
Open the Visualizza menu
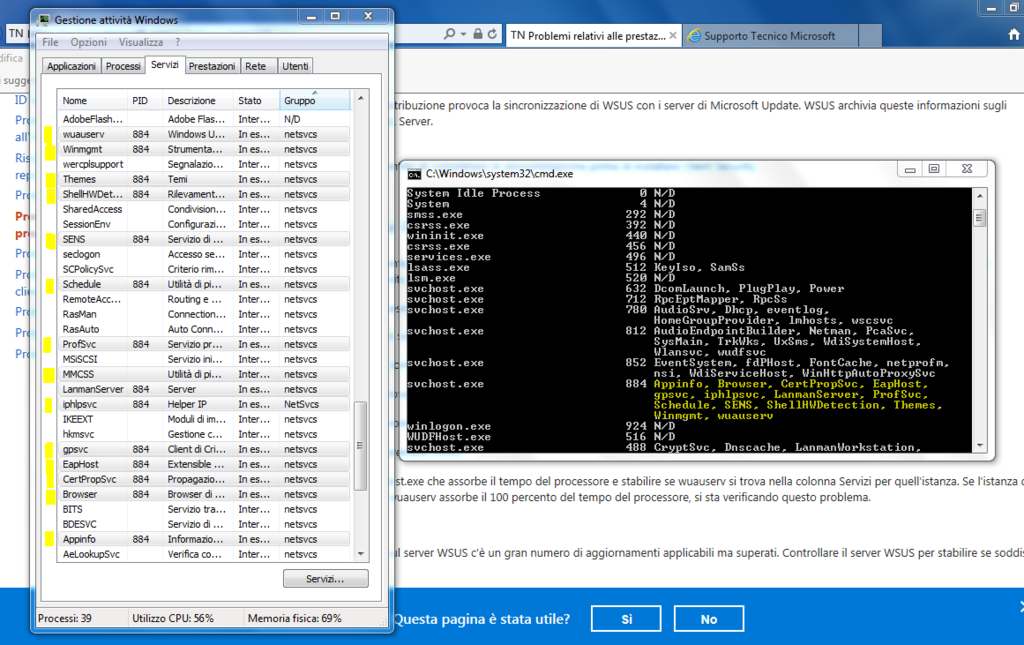point(141,42)
